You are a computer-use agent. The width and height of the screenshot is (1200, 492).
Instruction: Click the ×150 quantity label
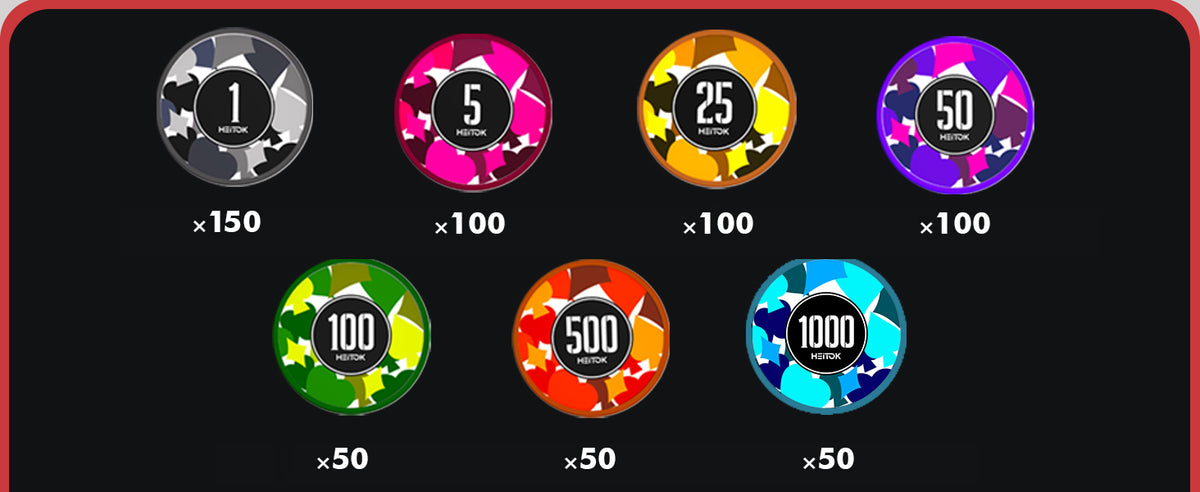click(227, 222)
